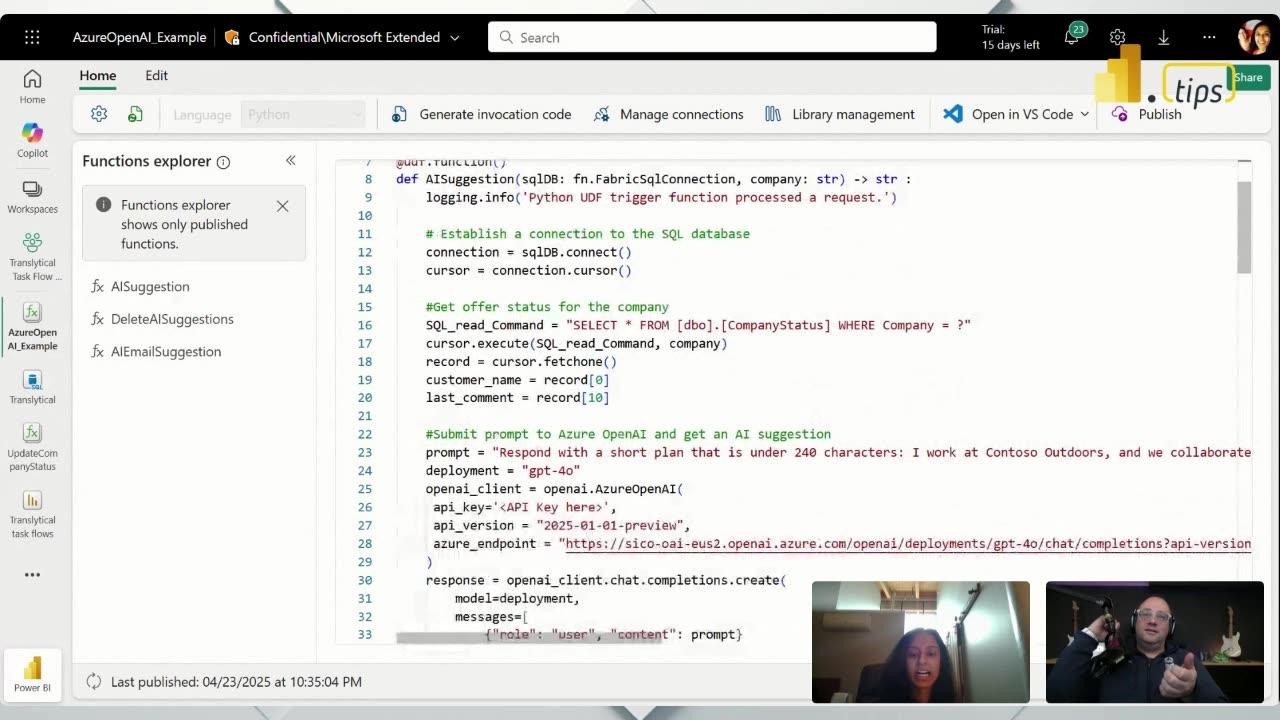Image resolution: width=1280 pixels, height=720 pixels.
Task: Open the top bar more options ellipsis
Action: [x=1209, y=37]
